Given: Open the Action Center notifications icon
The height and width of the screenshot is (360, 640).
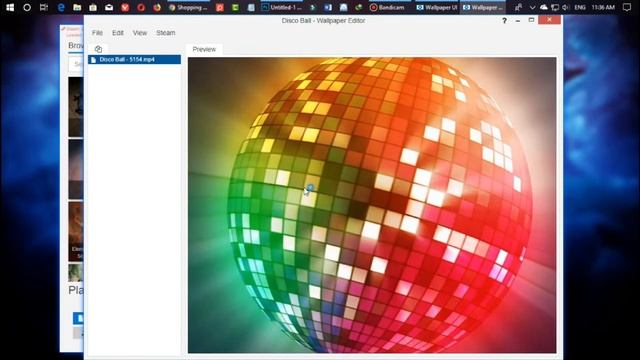Looking at the screenshot, I should point(627,7).
